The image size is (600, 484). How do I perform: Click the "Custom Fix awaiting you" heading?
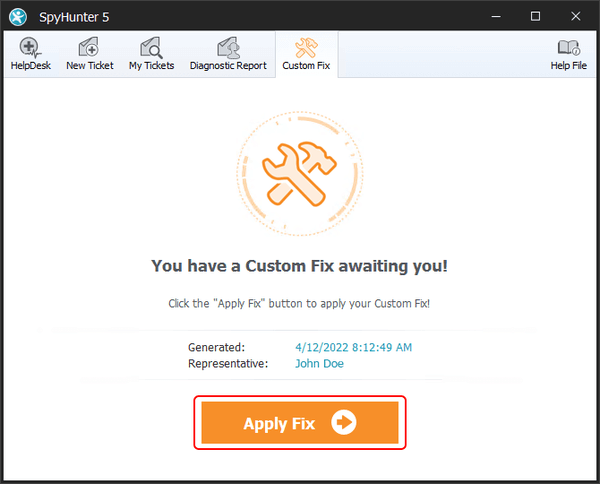pos(300,265)
